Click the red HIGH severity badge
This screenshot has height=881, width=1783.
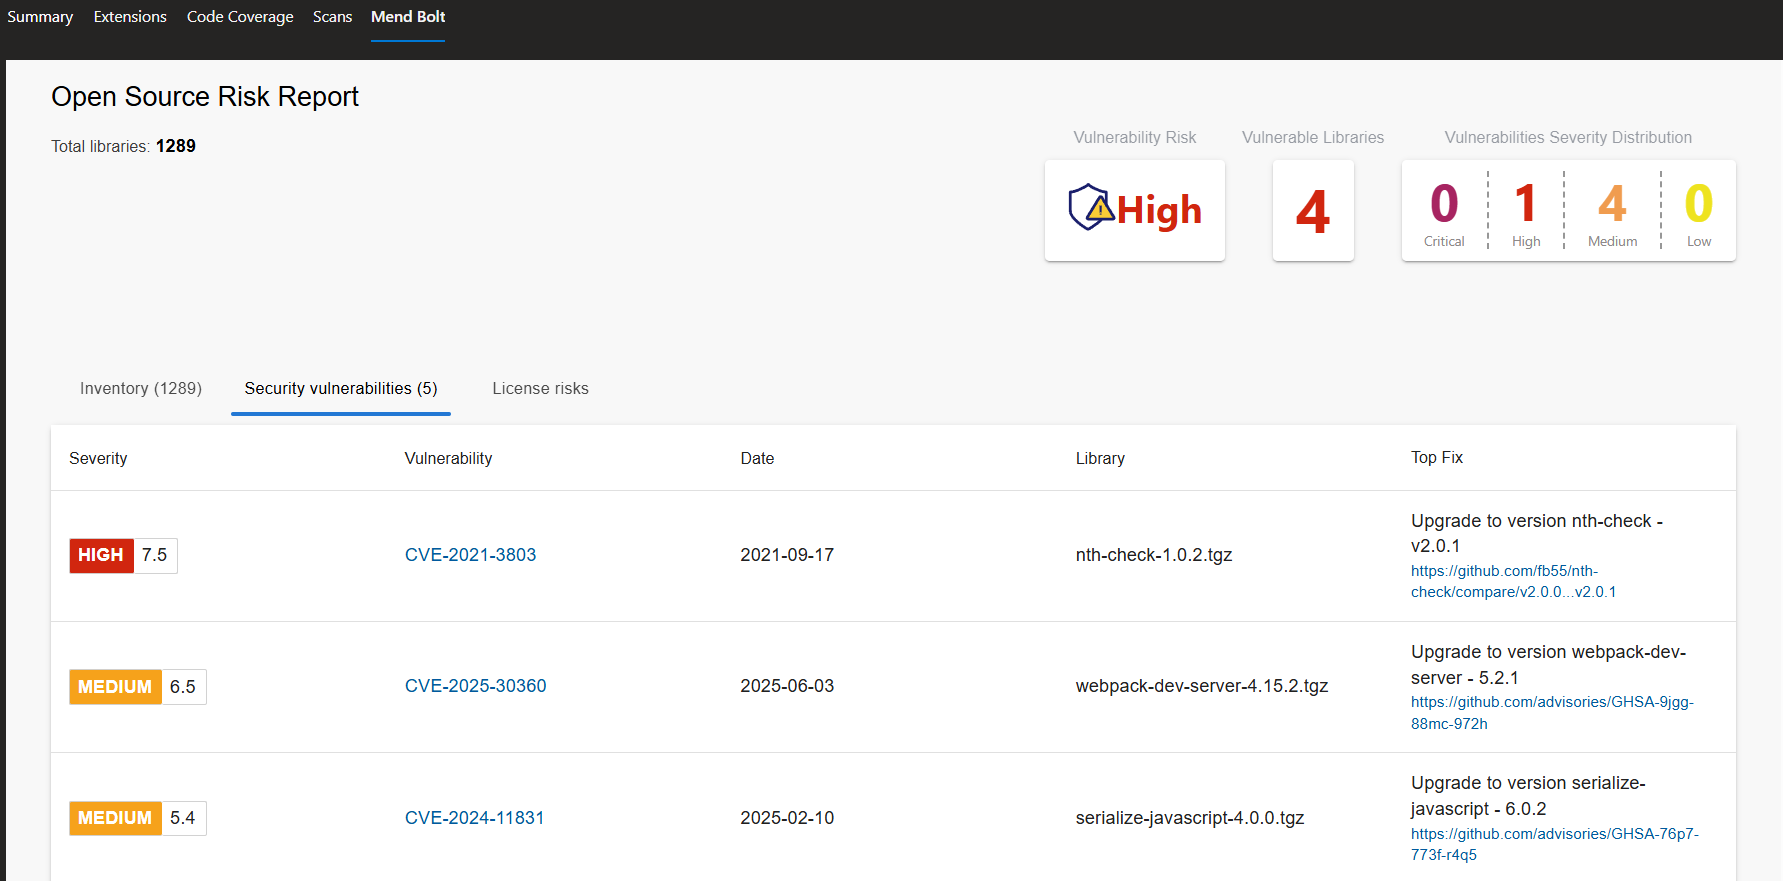101,555
